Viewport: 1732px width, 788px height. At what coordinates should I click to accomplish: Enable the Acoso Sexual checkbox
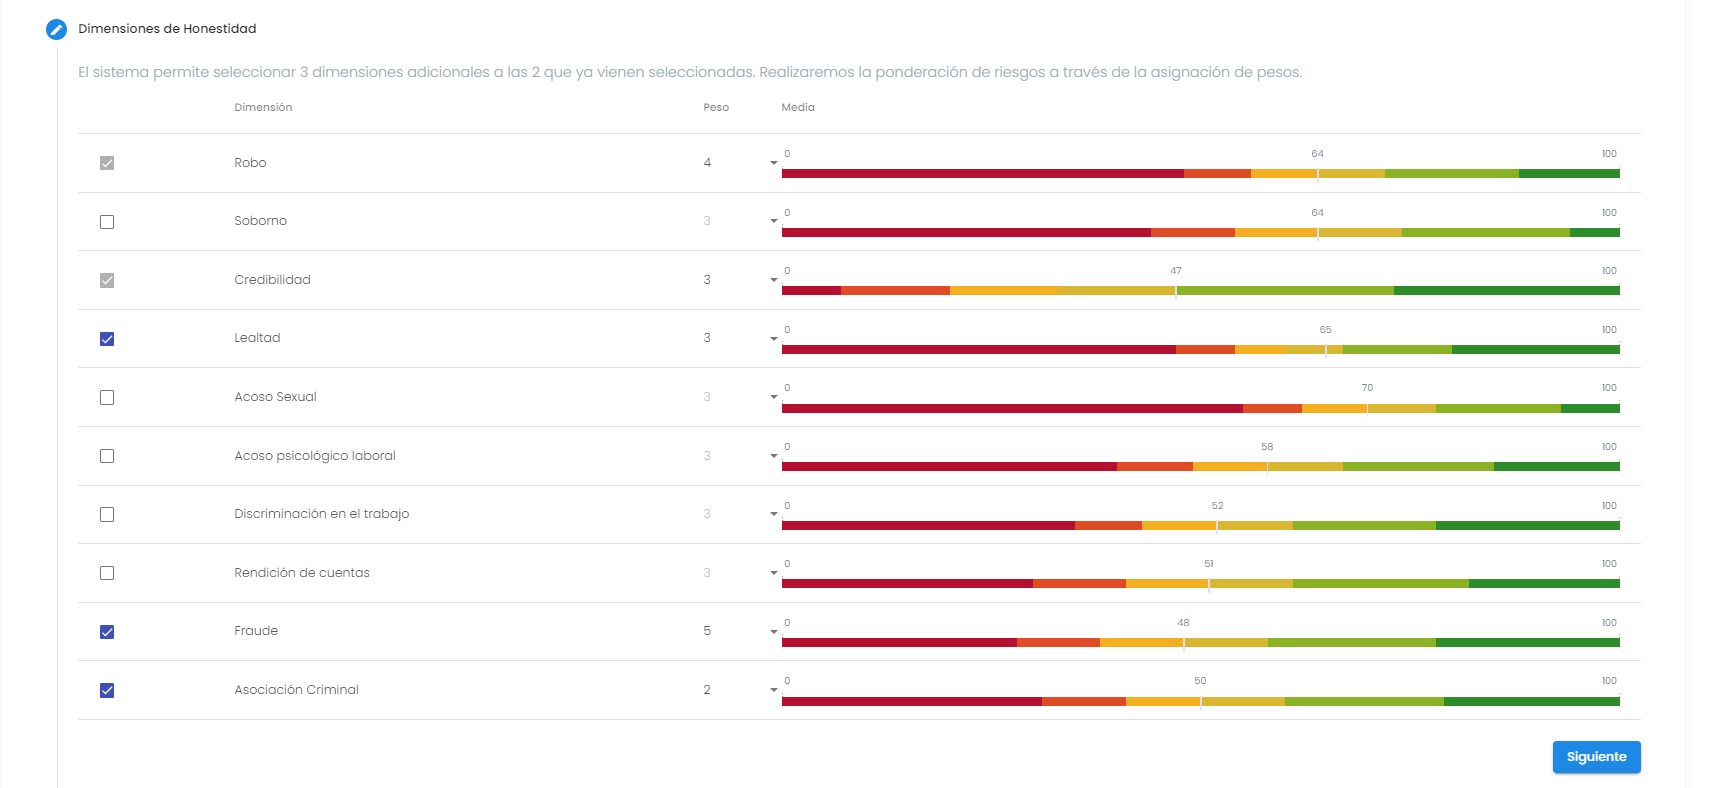pos(107,398)
